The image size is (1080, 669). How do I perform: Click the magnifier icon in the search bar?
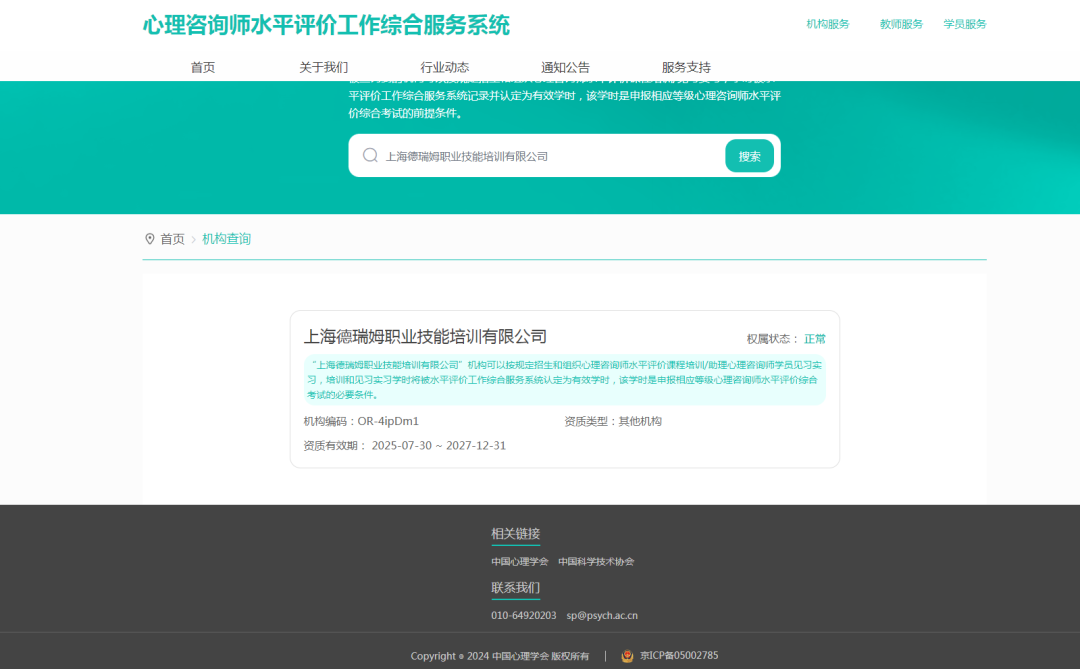point(369,156)
